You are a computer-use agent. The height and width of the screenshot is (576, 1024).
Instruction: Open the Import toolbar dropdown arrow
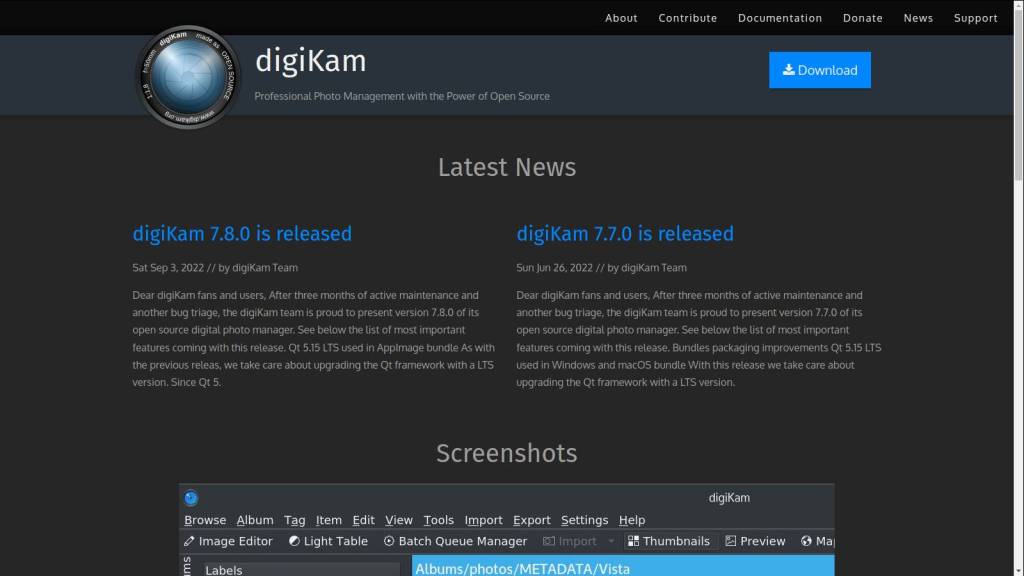tap(611, 541)
